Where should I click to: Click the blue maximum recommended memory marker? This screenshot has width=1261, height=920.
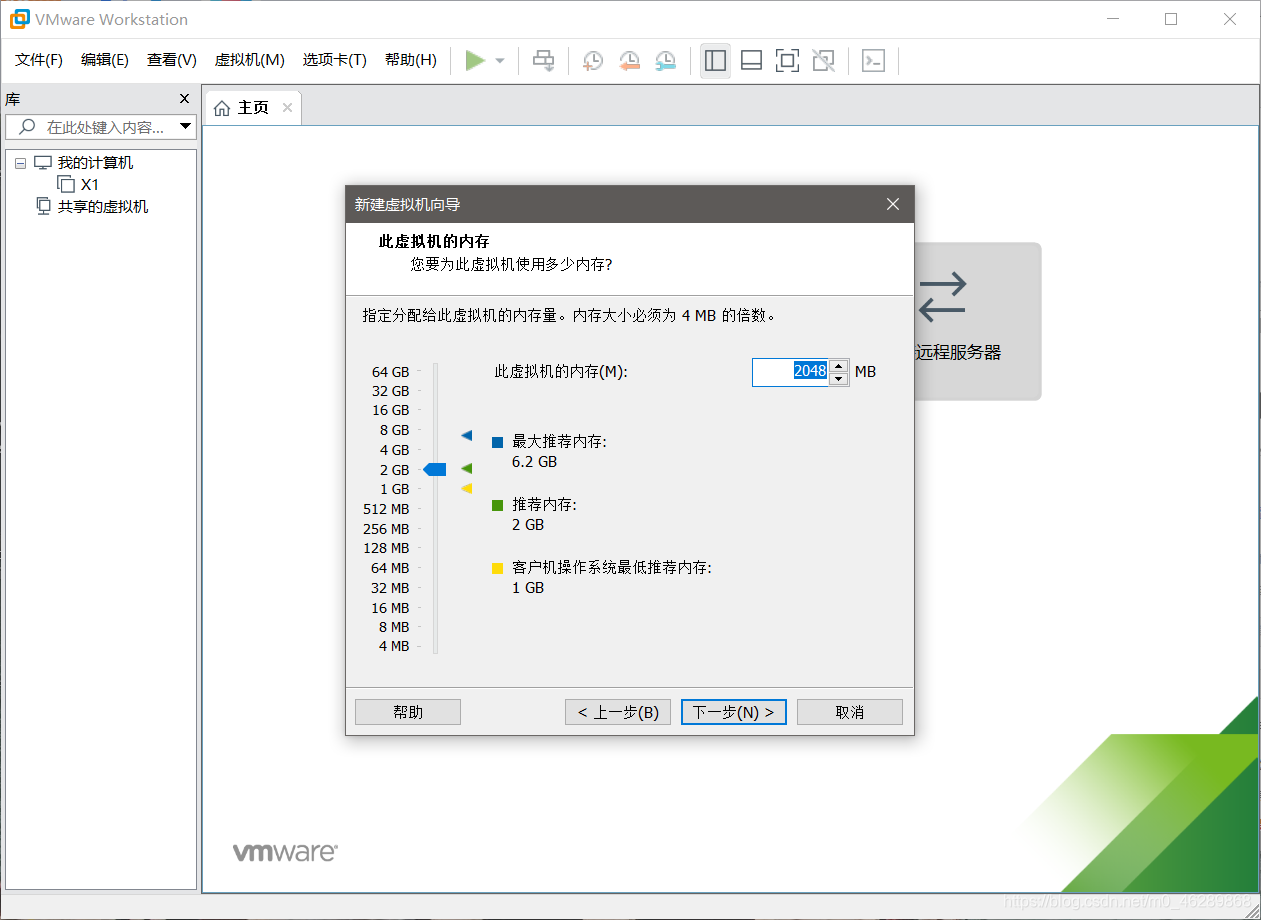click(466, 436)
